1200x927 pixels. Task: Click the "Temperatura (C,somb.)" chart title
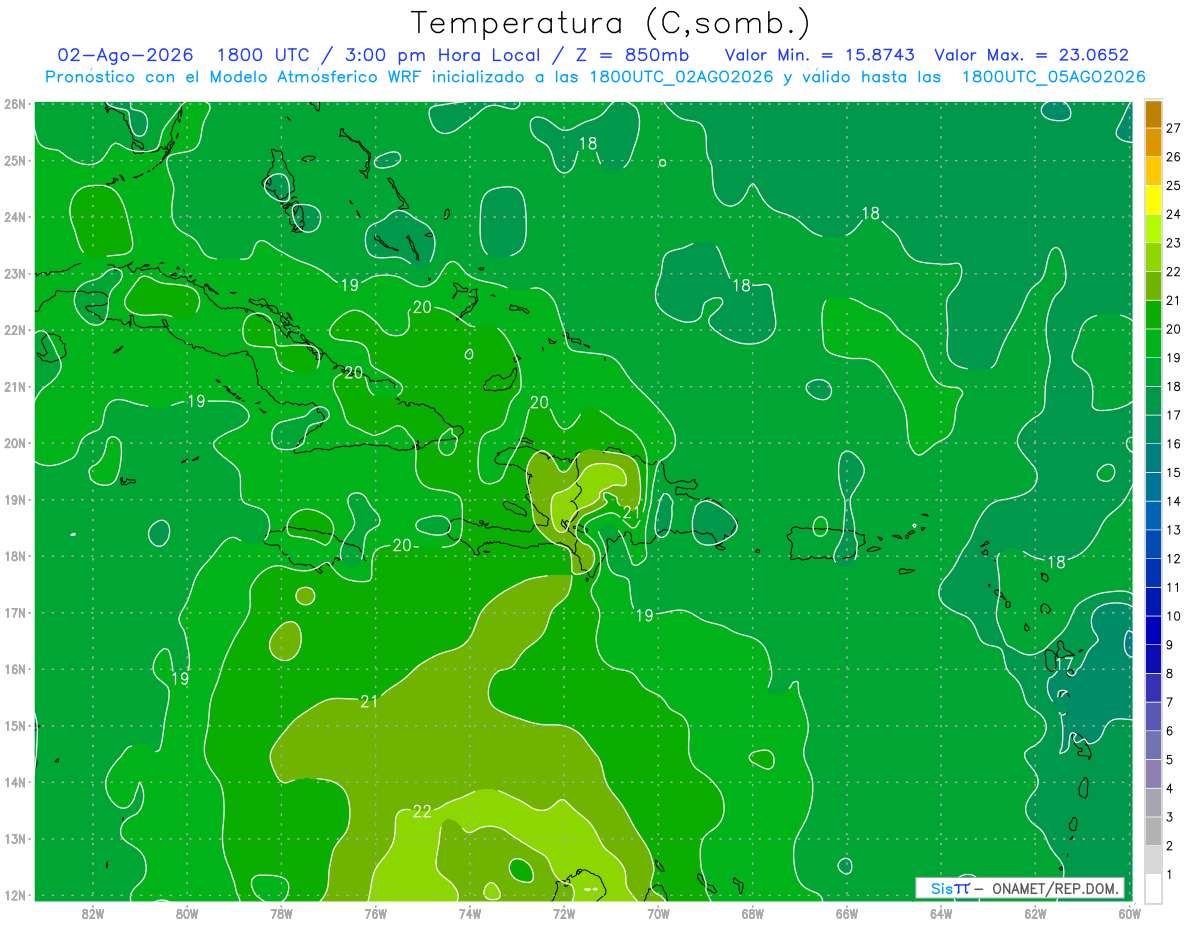pos(611,24)
